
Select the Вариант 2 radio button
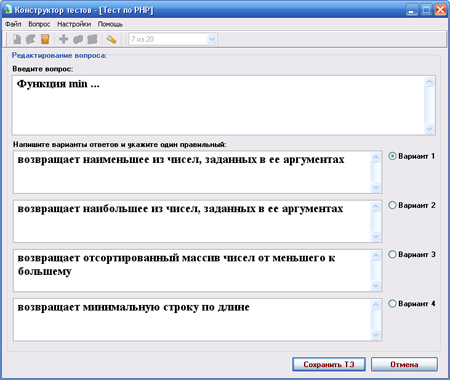(392, 205)
